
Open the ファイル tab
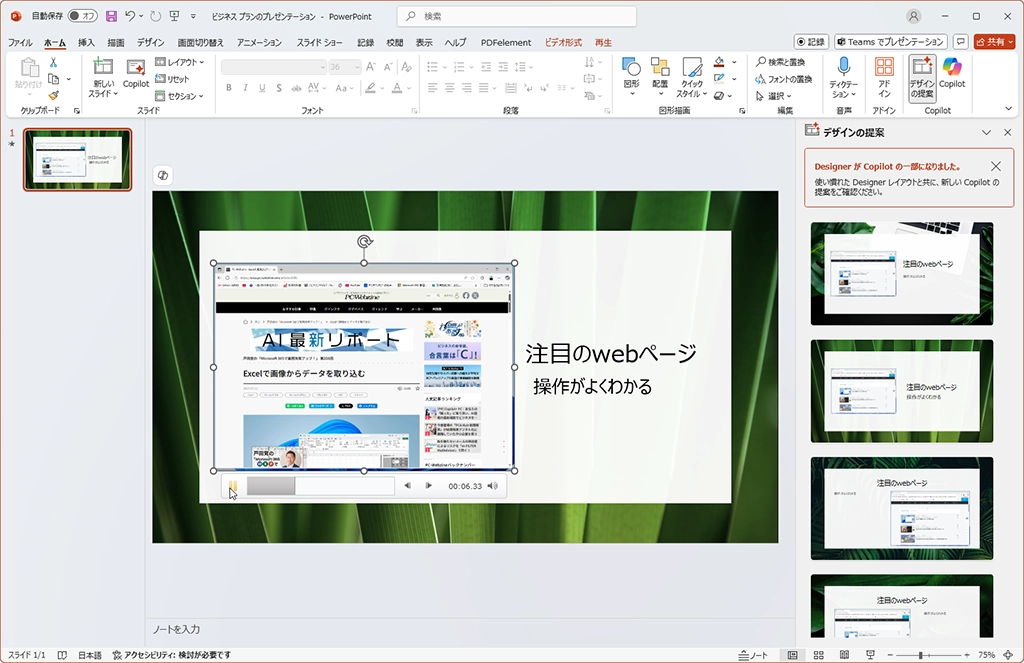tap(20, 42)
